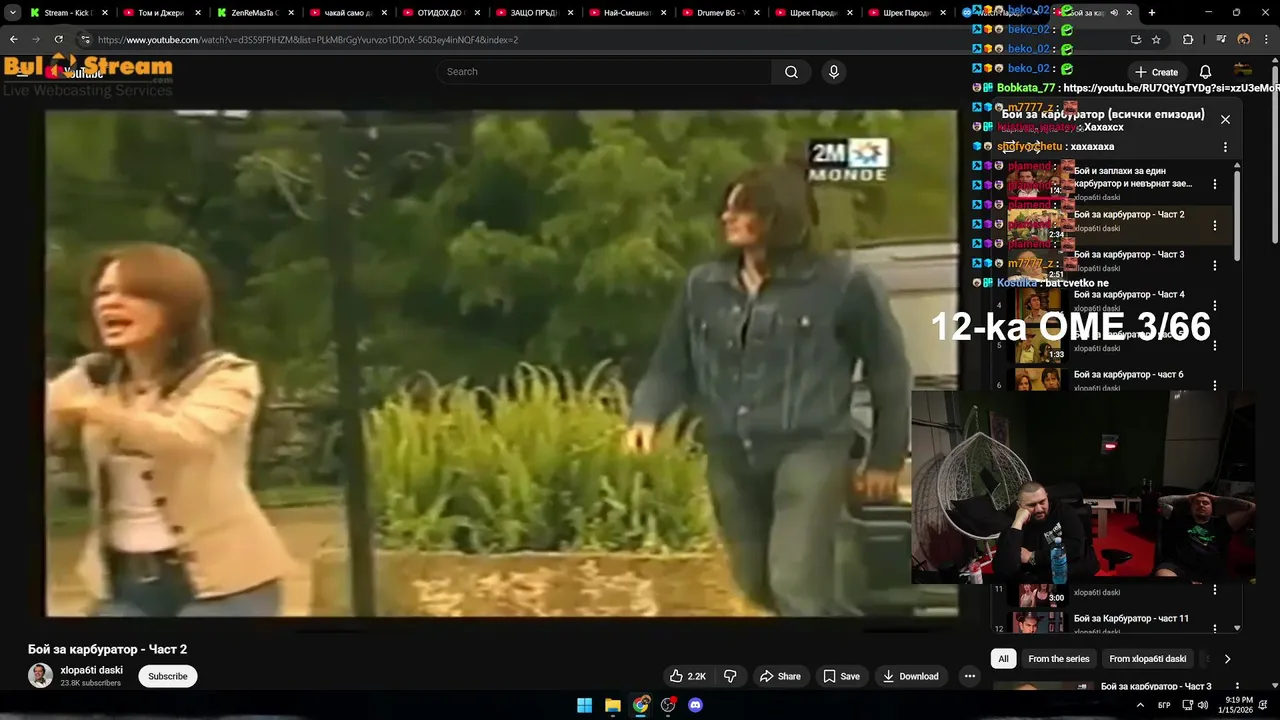Open Discord from the taskbar
The image size is (1280, 720).
696,705
